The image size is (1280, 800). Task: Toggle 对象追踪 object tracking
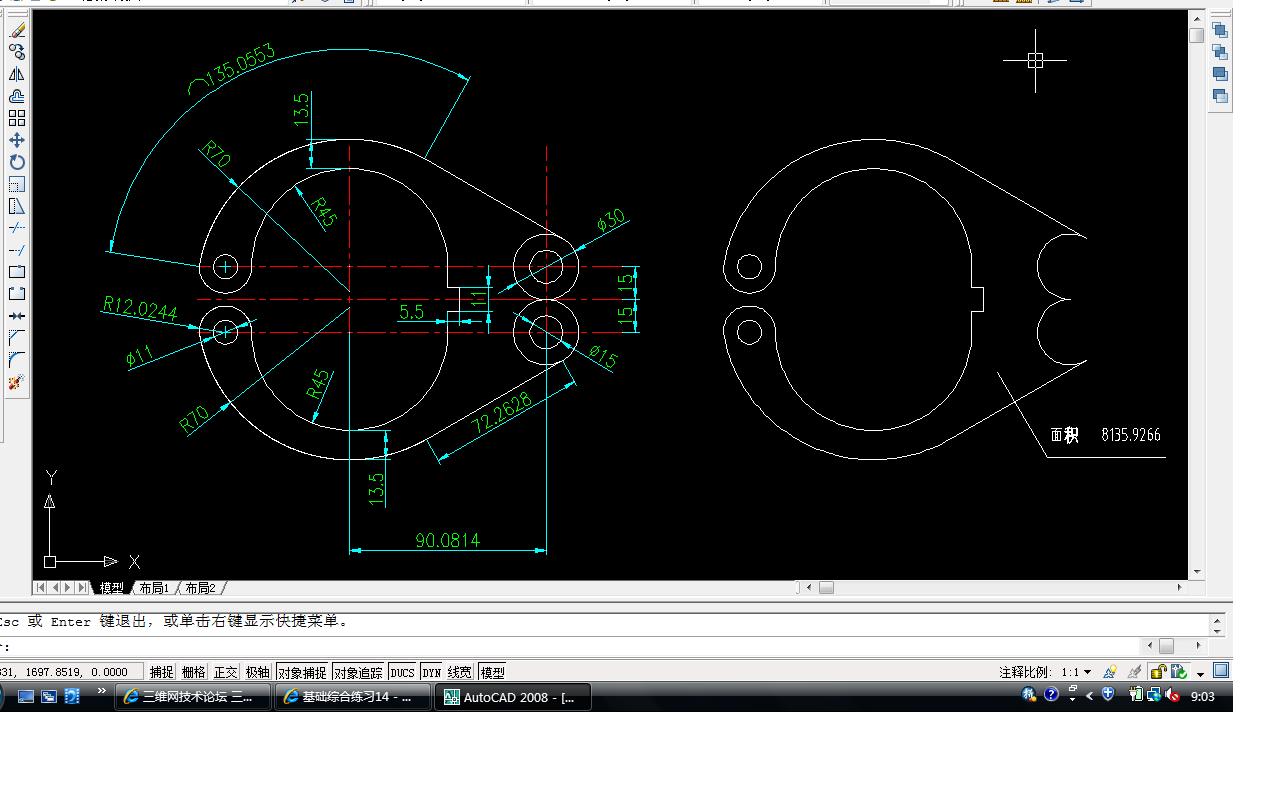359,672
